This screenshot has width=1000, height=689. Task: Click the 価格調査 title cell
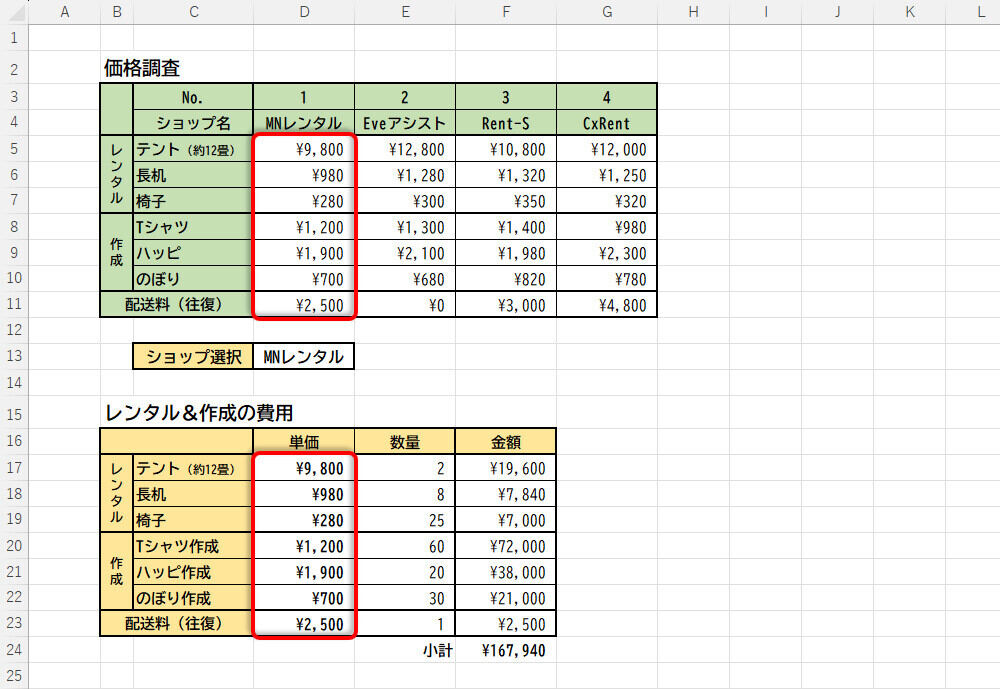143,69
